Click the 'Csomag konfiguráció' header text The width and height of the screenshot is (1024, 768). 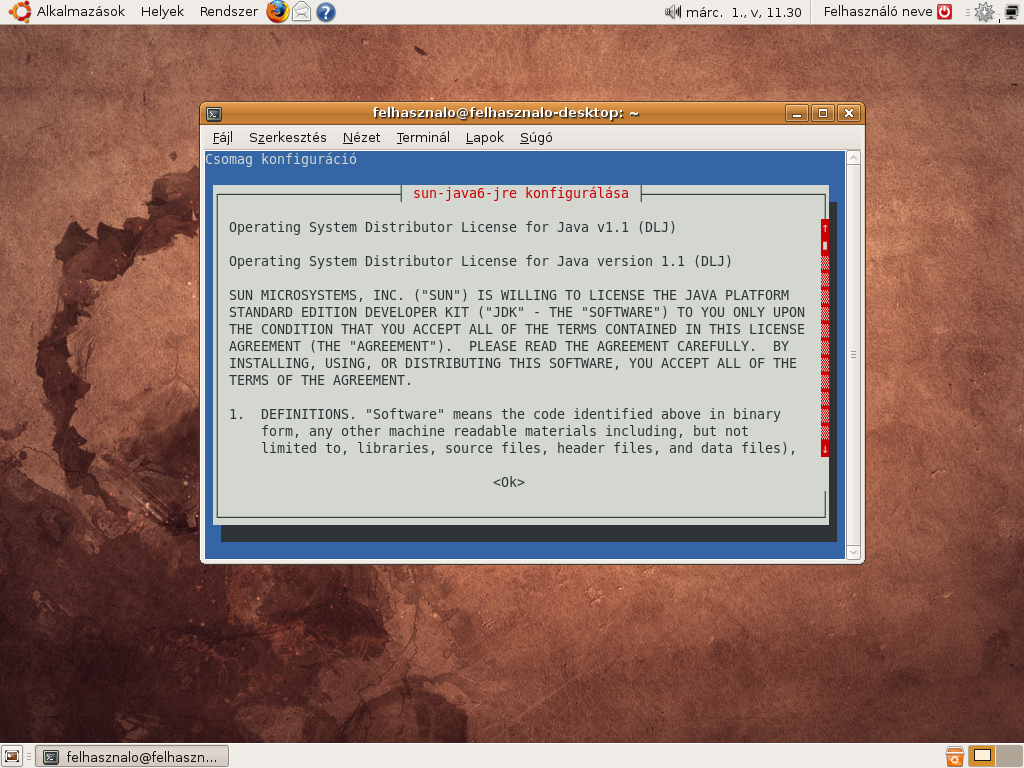[x=281, y=159]
